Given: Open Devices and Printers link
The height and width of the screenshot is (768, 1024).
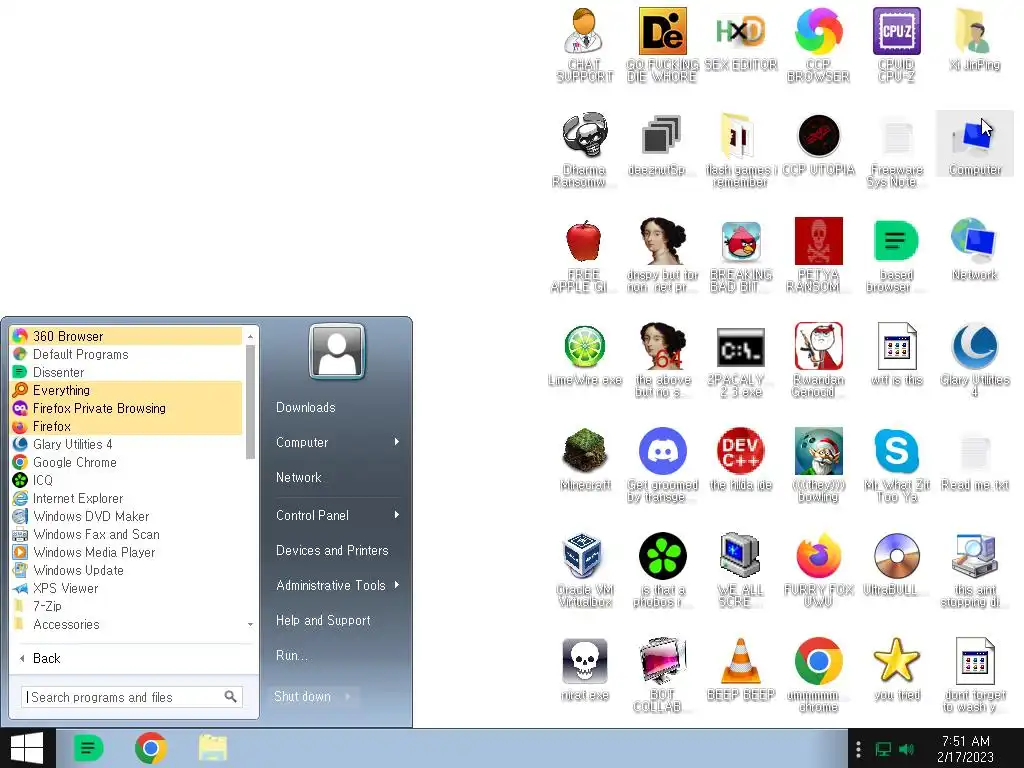Looking at the screenshot, I should (332, 551).
